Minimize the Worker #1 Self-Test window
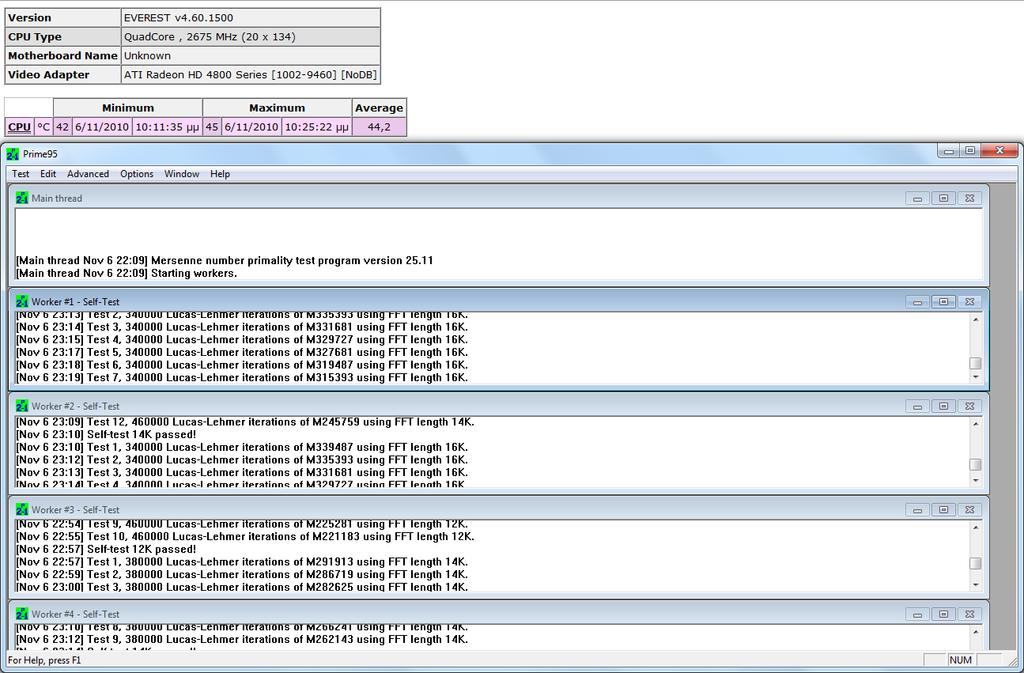This screenshot has height=673, width=1024. point(918,302)
